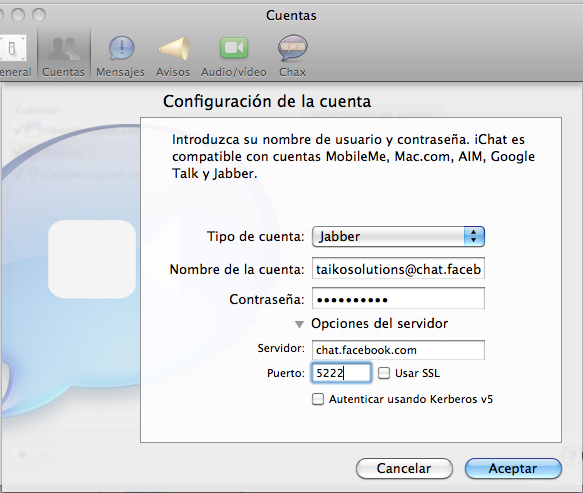This screenshot has height=493, width=583.
Task: Click the Cancelar button
Action: tap(404, 468)
